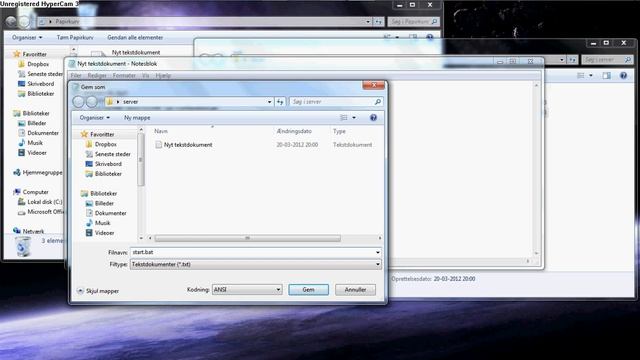The image size is (640, 360).
Task: Click Annuller to cancel saving
Action: coord(355,290)
